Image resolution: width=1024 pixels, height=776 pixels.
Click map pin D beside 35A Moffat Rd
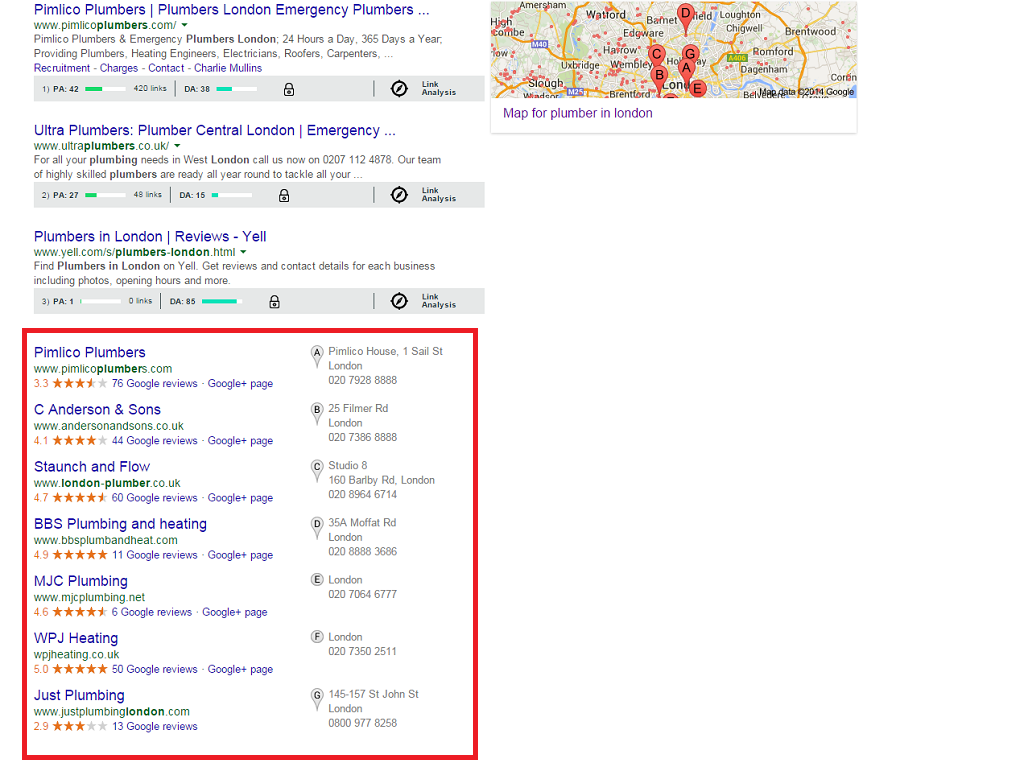(x=317, y=528)
